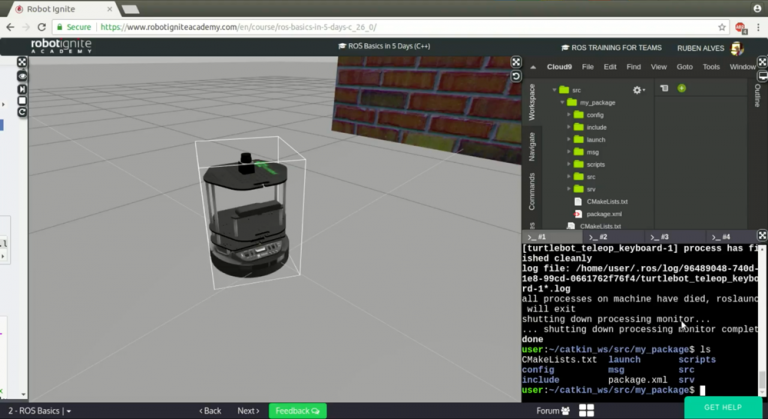Open the 2 - ROS Basics unit dropdown
768x419 pixels.
(x=39, y=411)
